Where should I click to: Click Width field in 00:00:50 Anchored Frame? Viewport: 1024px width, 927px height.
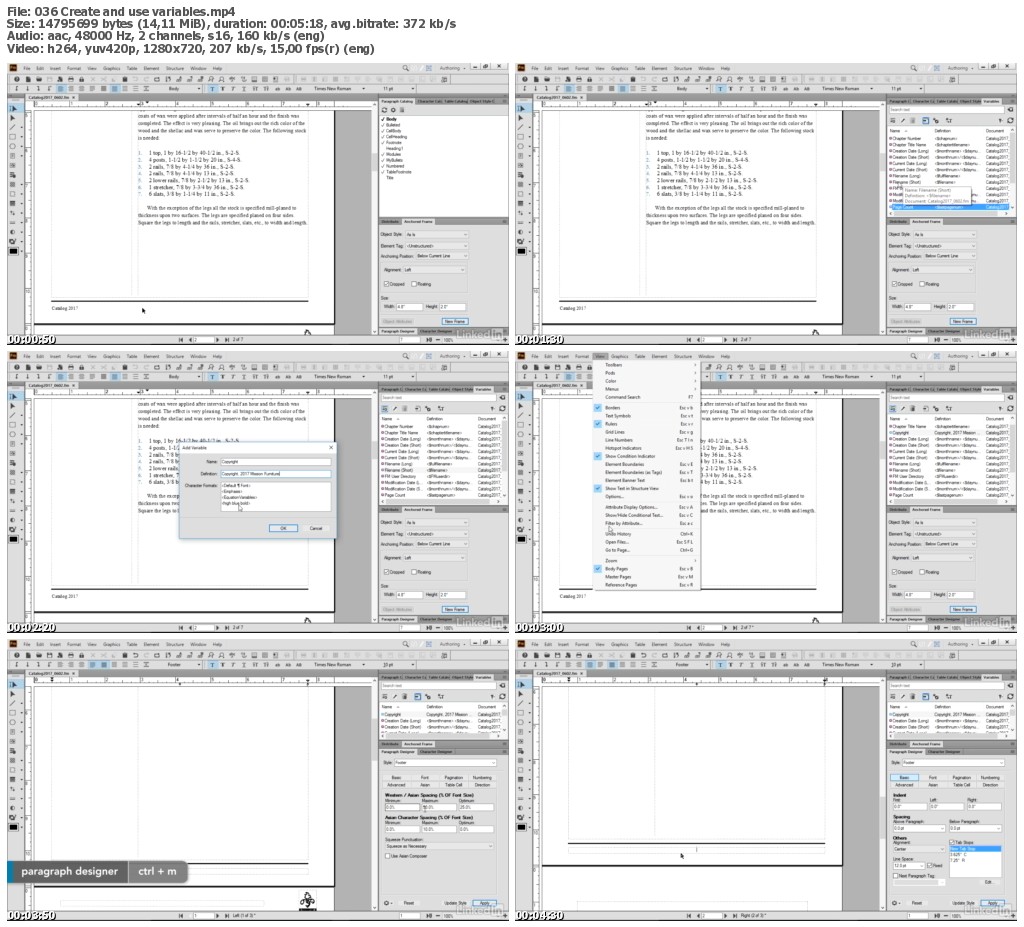pyautogui.click(x=409, y=306)
